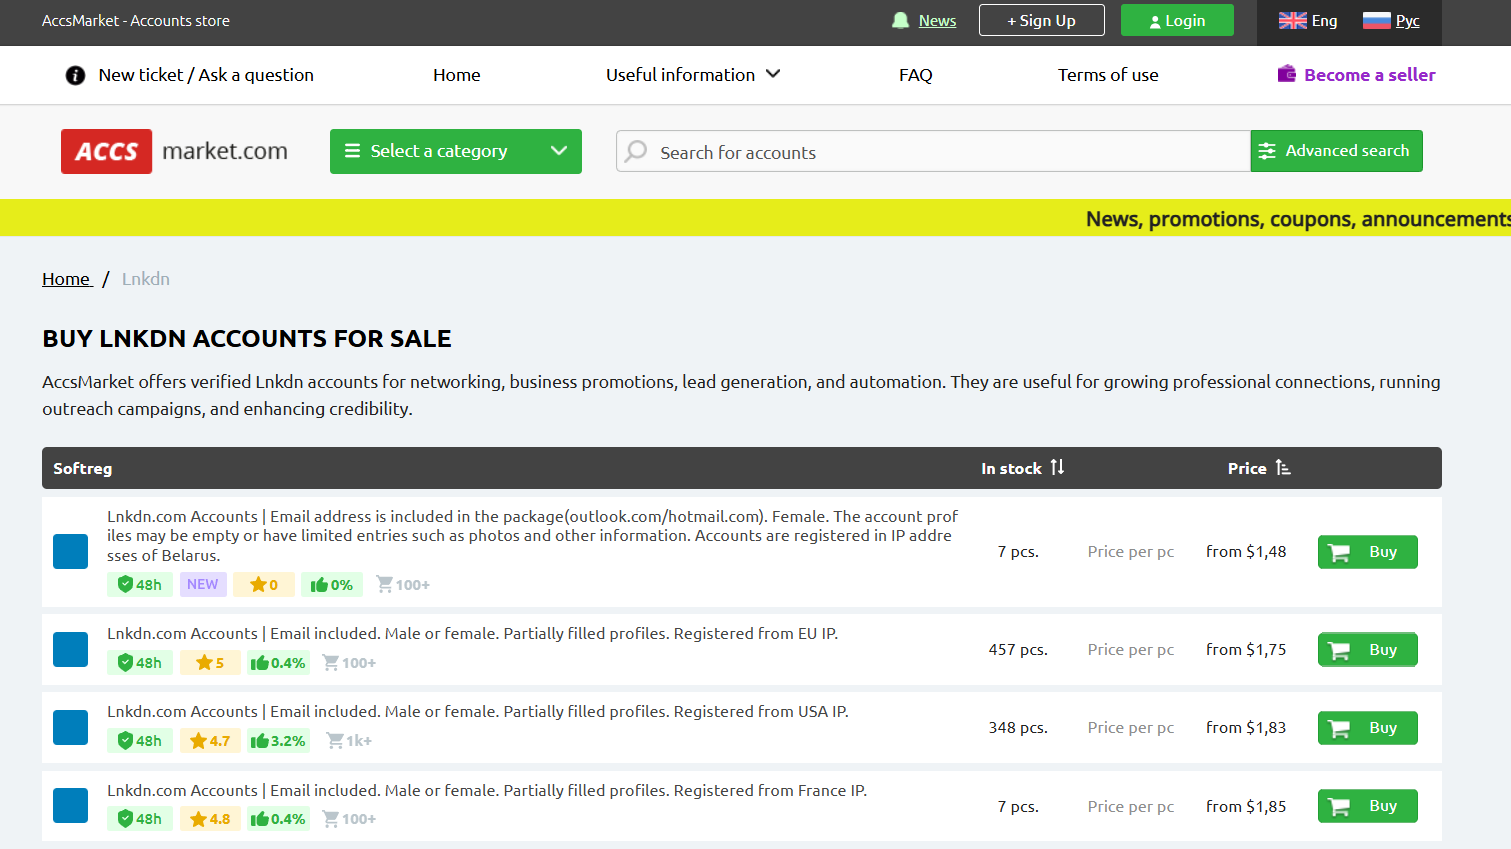Screen dimensions: 1511x849
Task: Expand the Useful information menu
Action: pos(692,75)
